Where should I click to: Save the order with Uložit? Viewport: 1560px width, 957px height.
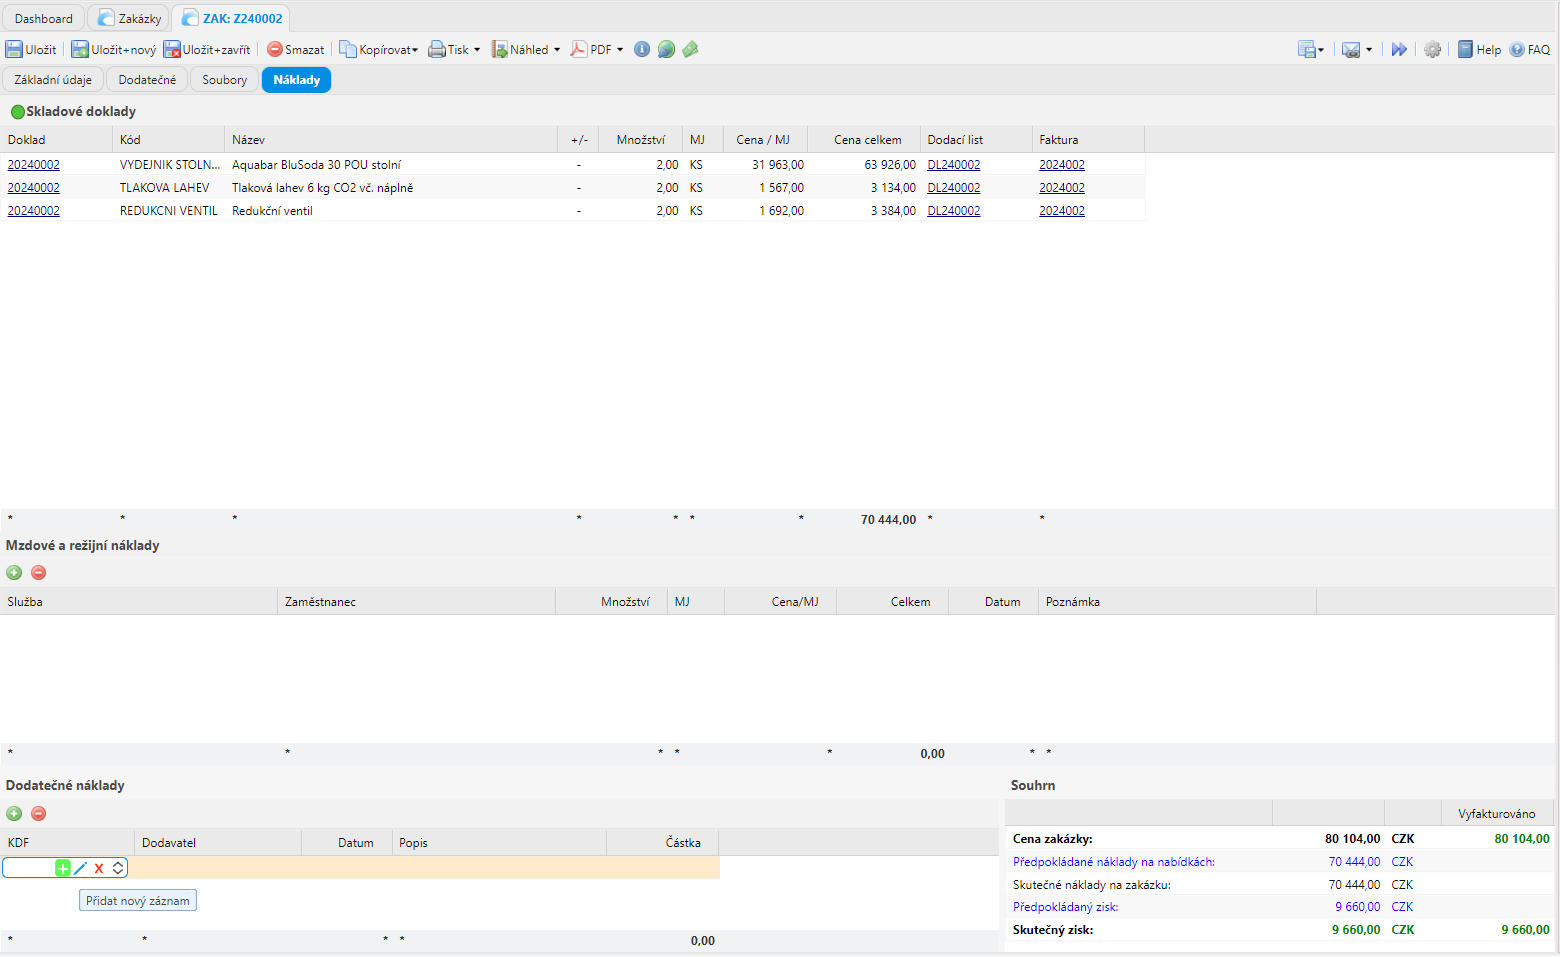[31, 49]
